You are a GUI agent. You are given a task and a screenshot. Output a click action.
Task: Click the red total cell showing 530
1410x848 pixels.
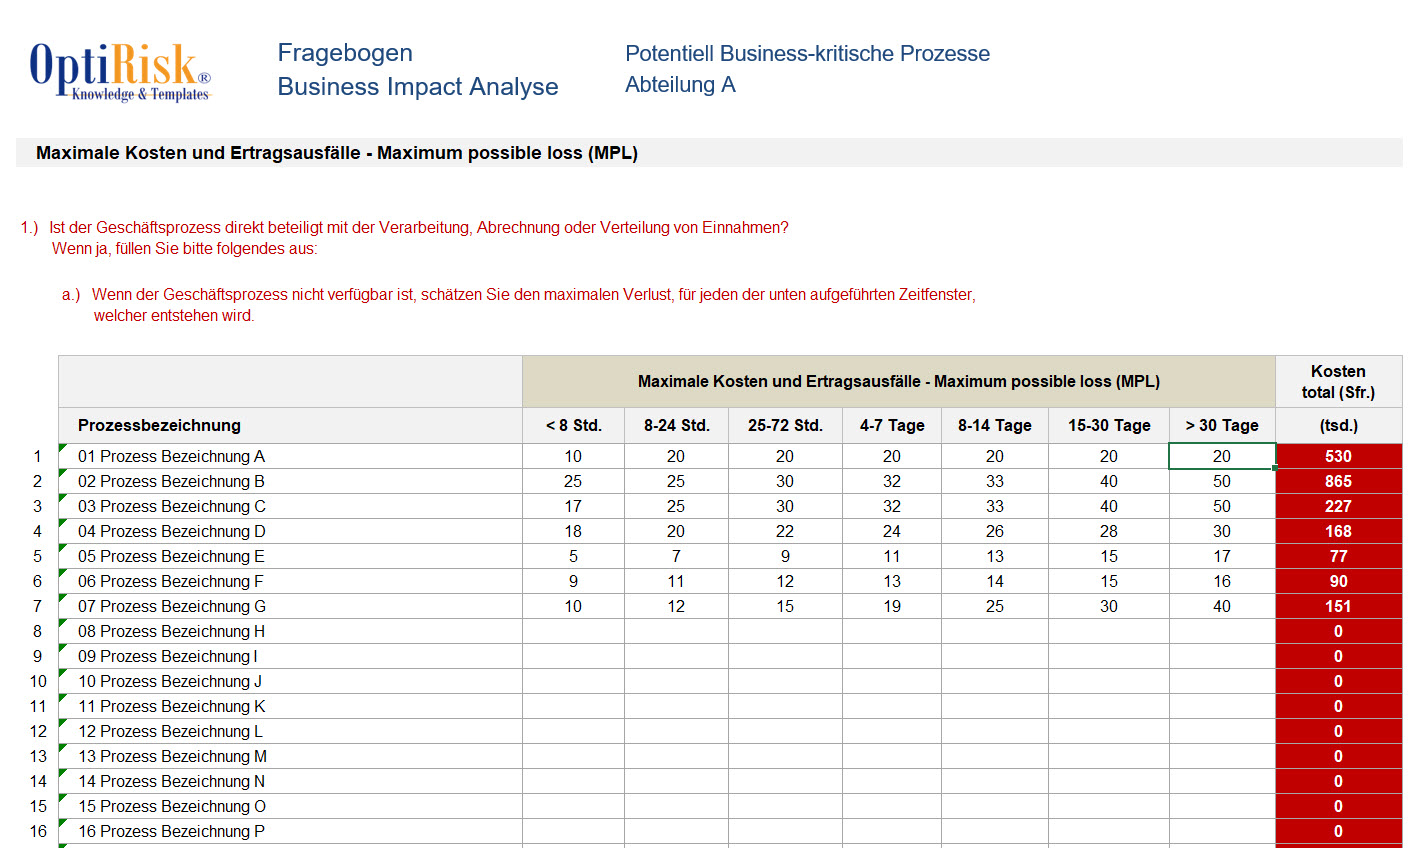pos(1338,456)
